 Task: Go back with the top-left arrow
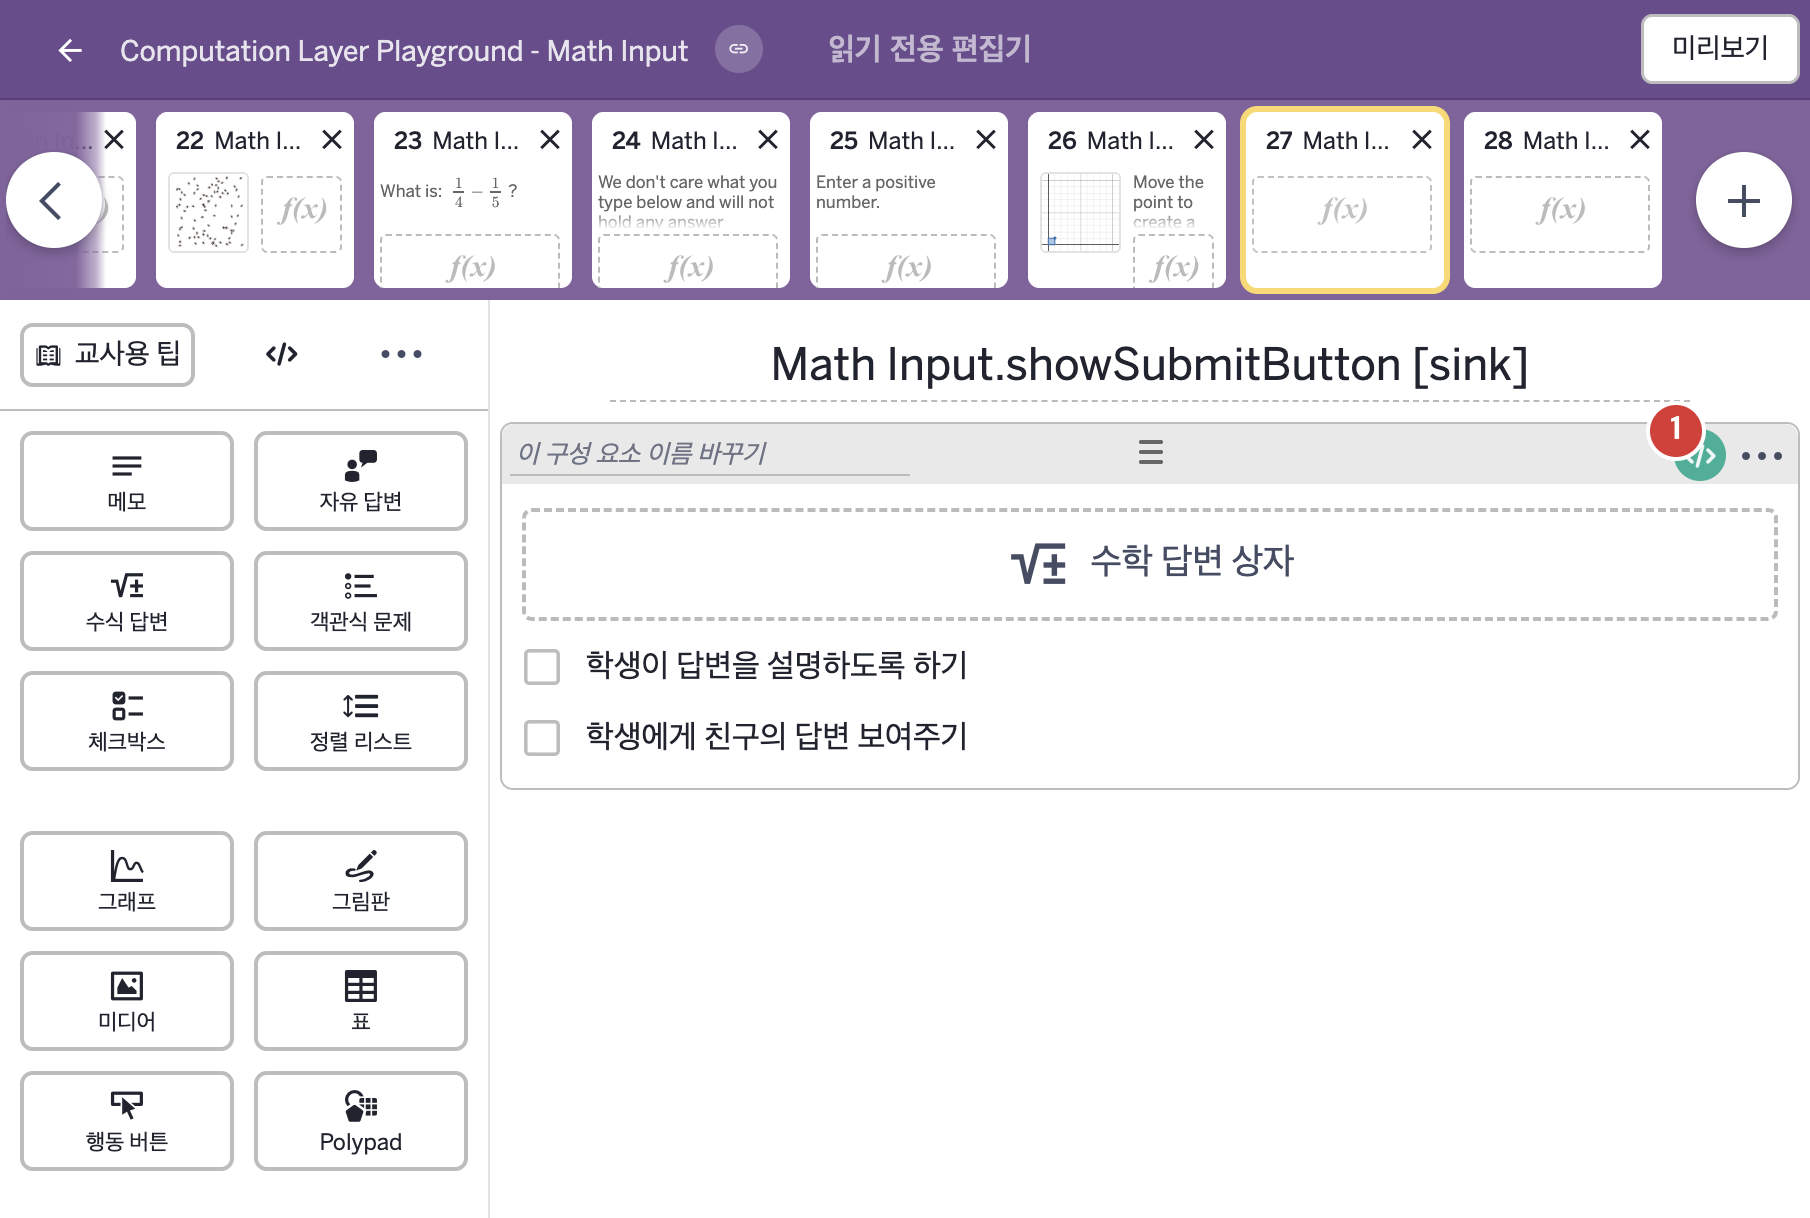(x=70, y=50)
